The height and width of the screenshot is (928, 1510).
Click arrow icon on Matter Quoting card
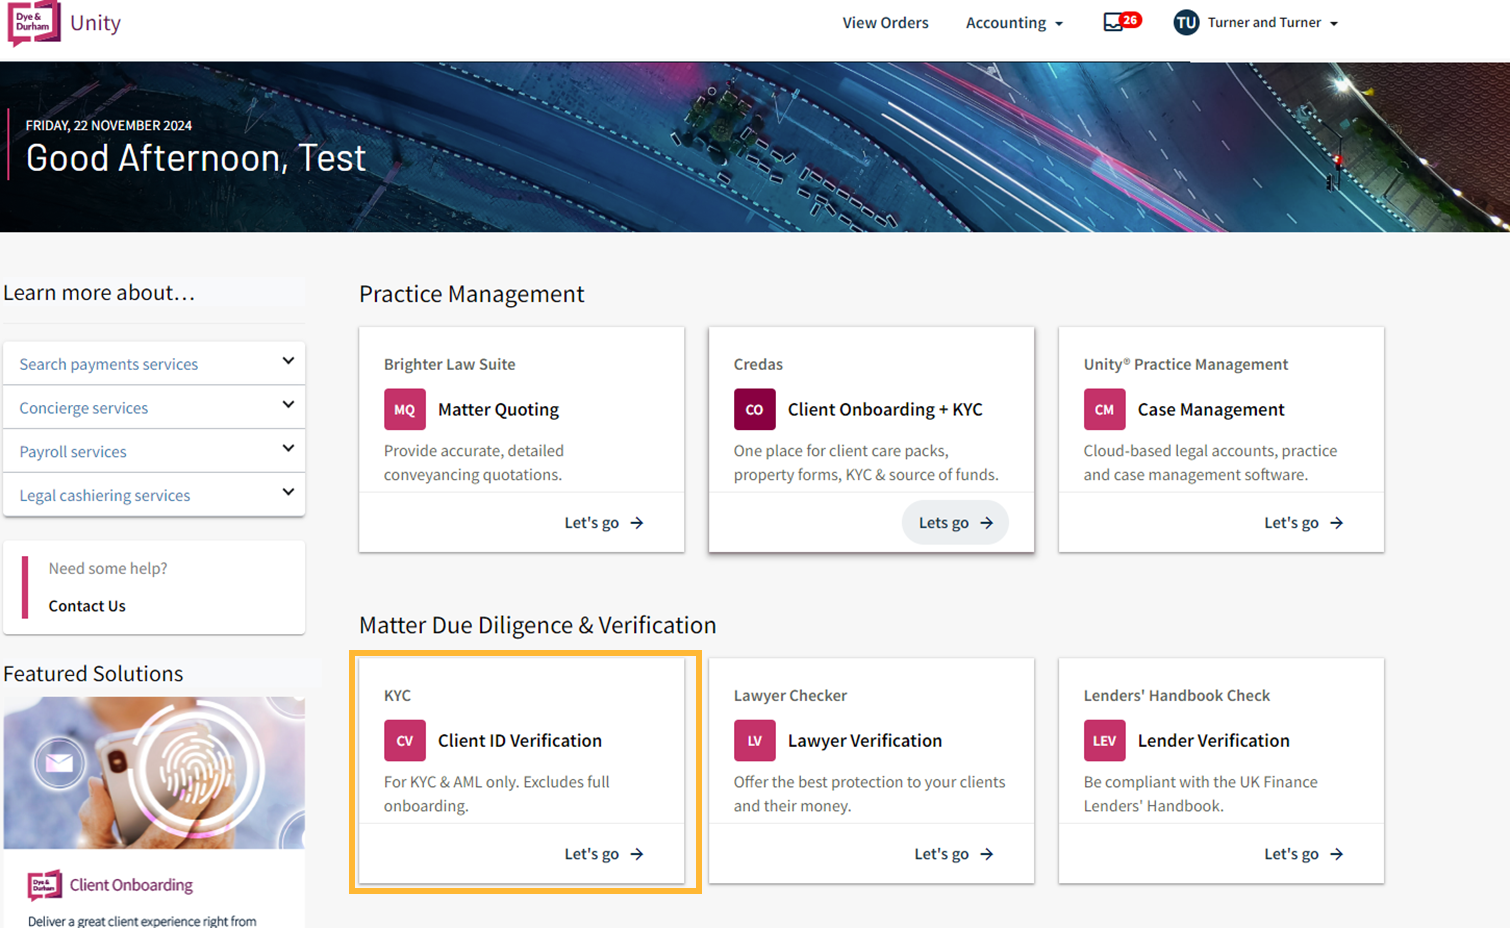click(x=637, y=523)
